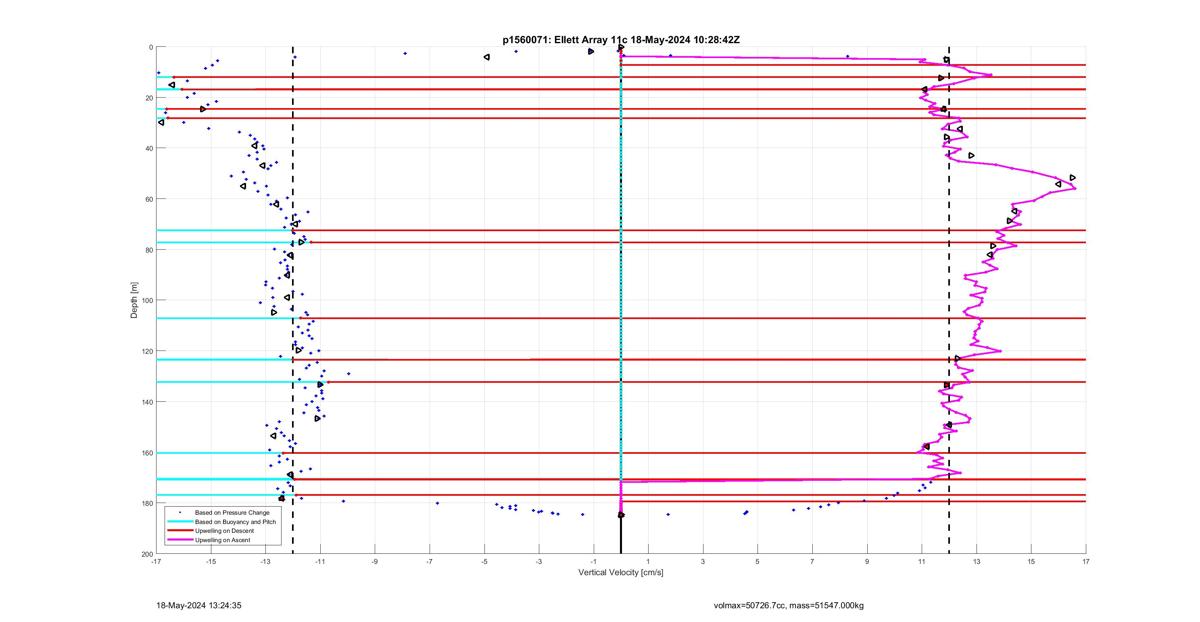
Task: Click the positive '5' x-axis tick label
Action: tap(757, 561)
